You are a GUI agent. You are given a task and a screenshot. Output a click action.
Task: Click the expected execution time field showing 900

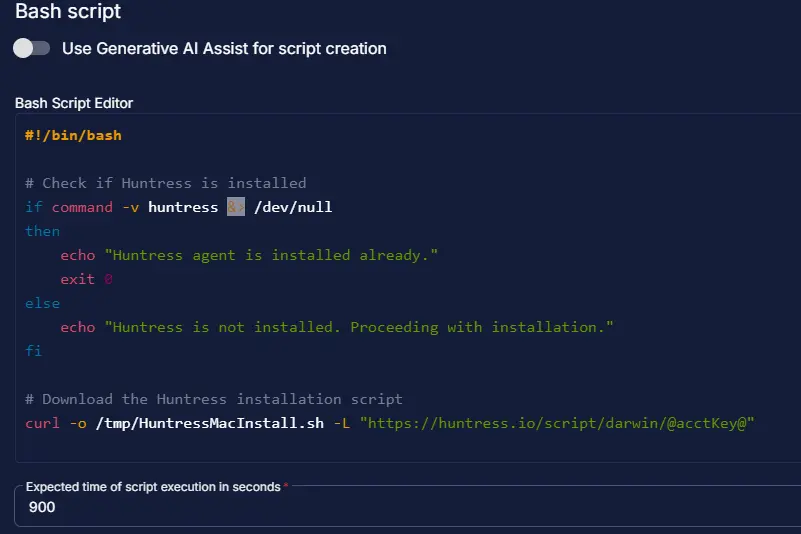point(409,507)
